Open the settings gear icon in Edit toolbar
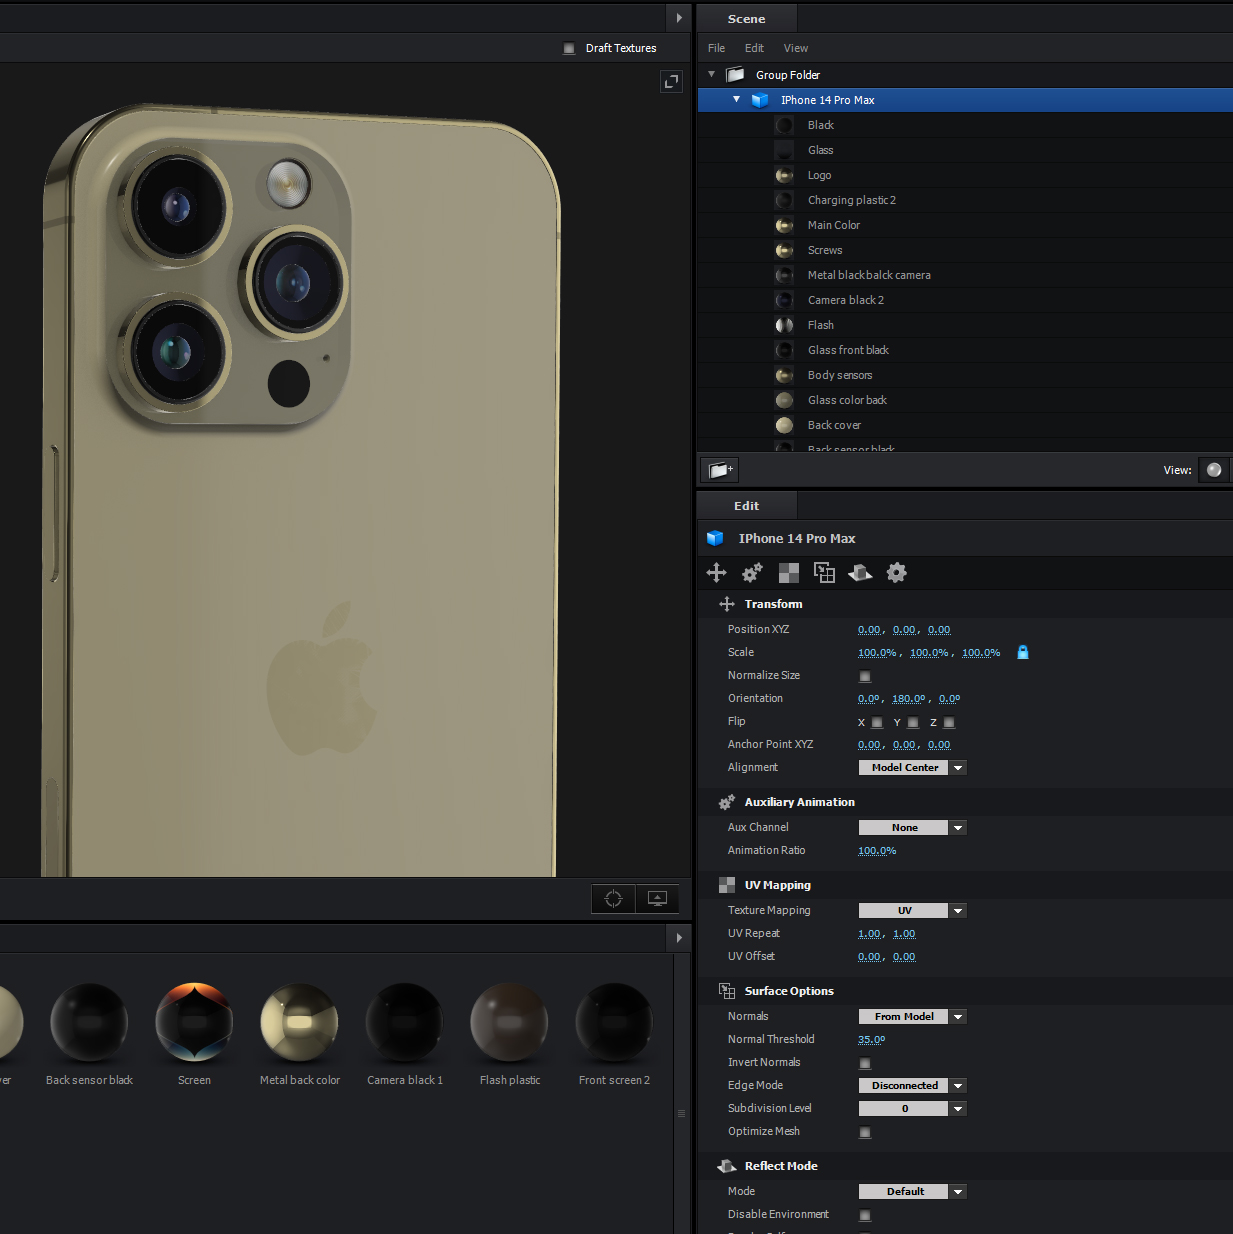Screen dimensions: 1233x1234 [896, 572]
